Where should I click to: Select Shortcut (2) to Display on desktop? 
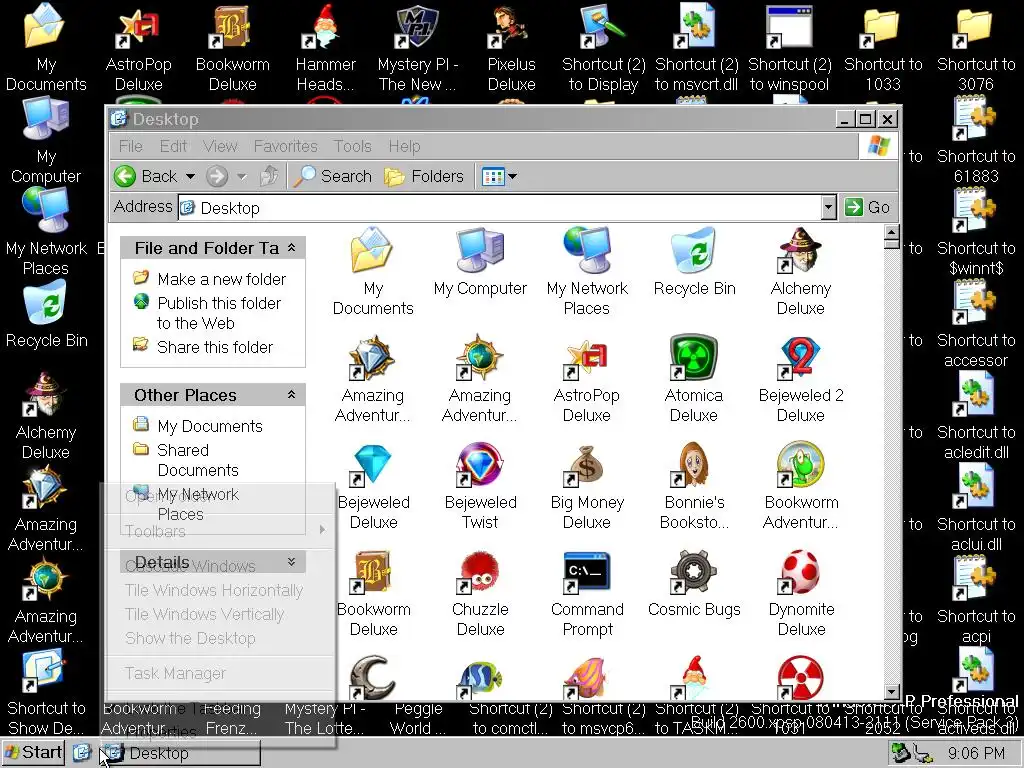coord(603,47)
